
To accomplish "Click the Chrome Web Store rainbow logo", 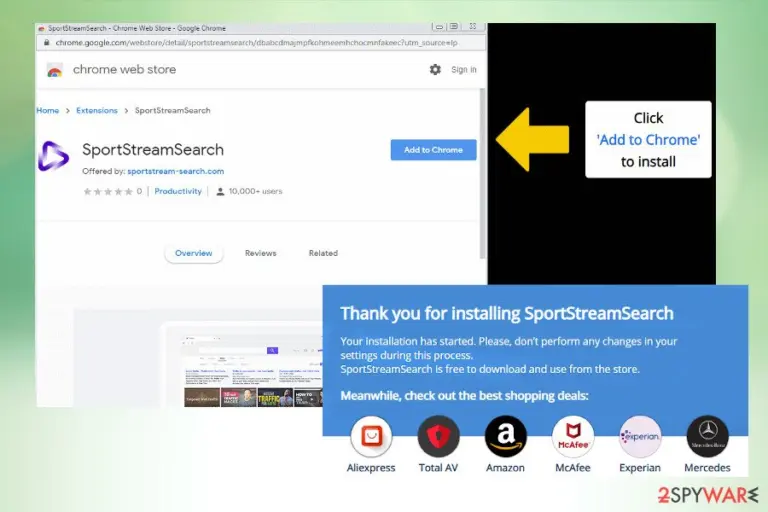I will 54,71.
